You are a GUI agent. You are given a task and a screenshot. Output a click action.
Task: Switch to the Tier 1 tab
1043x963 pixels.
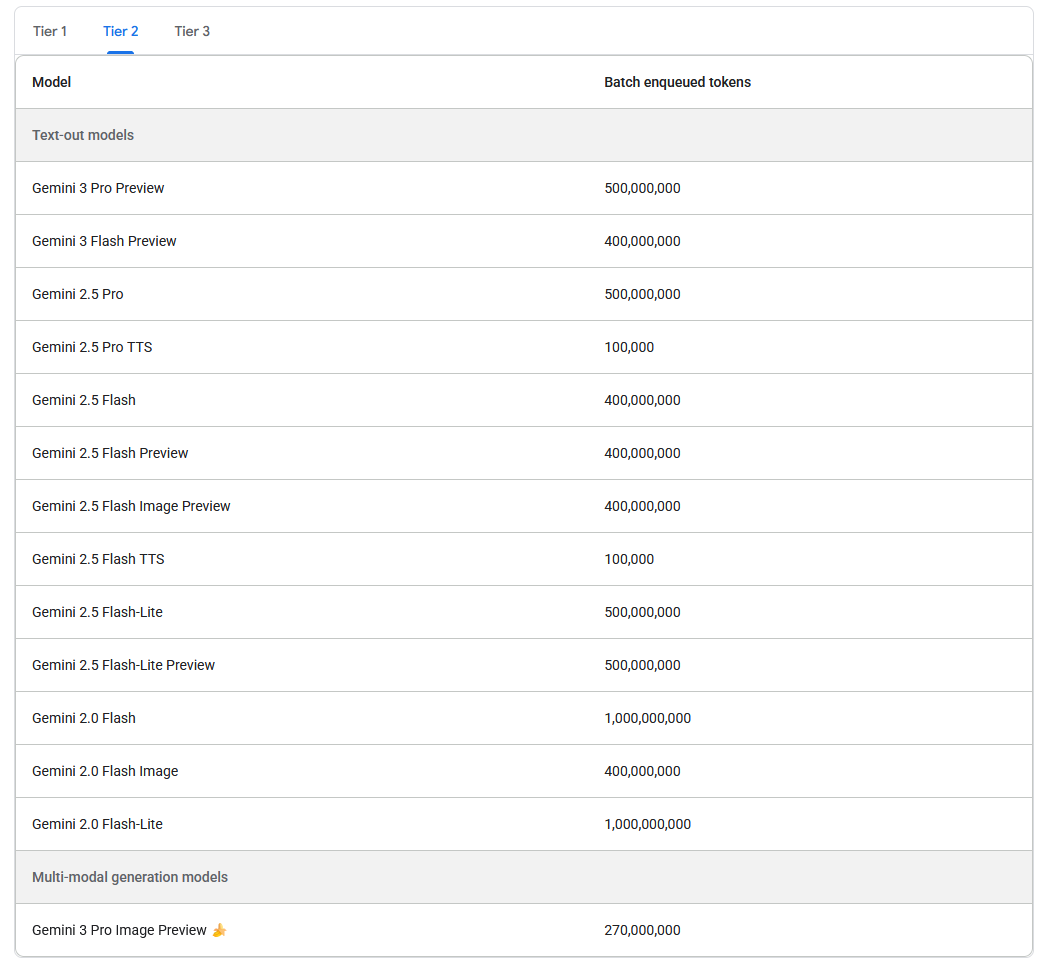[50, 31]
